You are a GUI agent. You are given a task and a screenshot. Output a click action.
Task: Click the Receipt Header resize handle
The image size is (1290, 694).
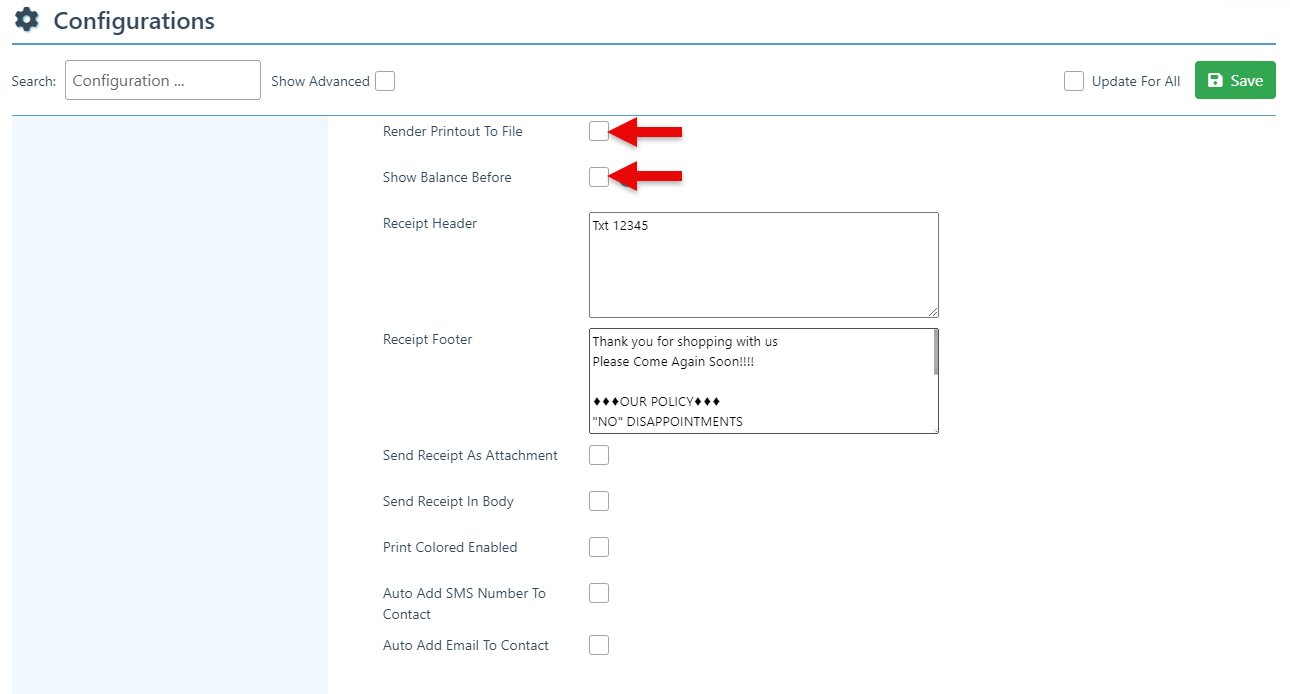933,312
